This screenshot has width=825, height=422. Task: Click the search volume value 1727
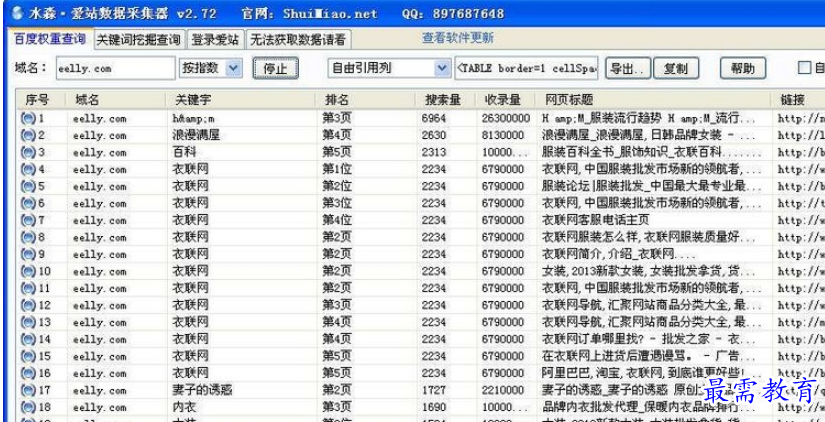[434, 390]
